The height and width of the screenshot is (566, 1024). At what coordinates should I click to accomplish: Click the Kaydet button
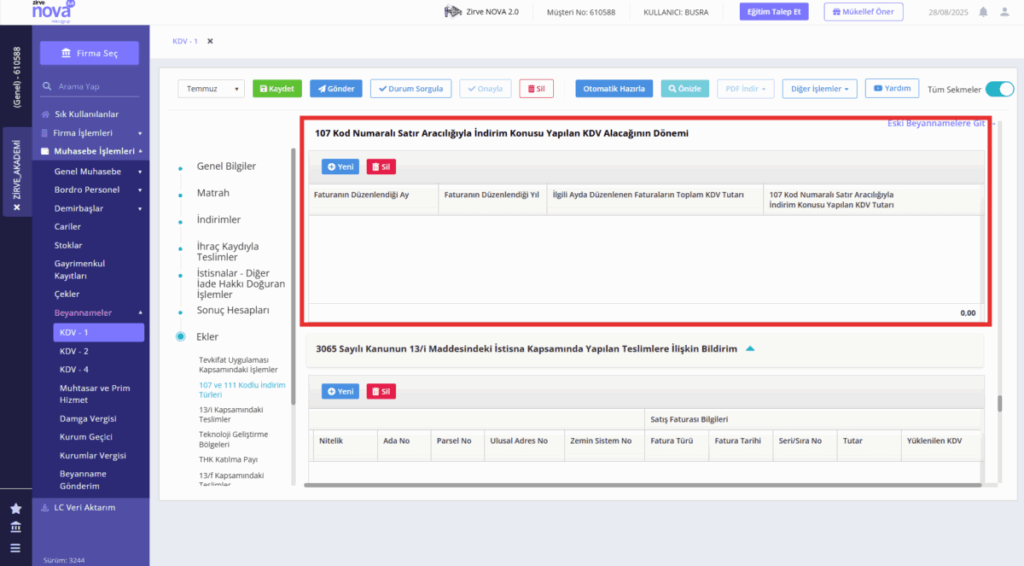point(277,89)
